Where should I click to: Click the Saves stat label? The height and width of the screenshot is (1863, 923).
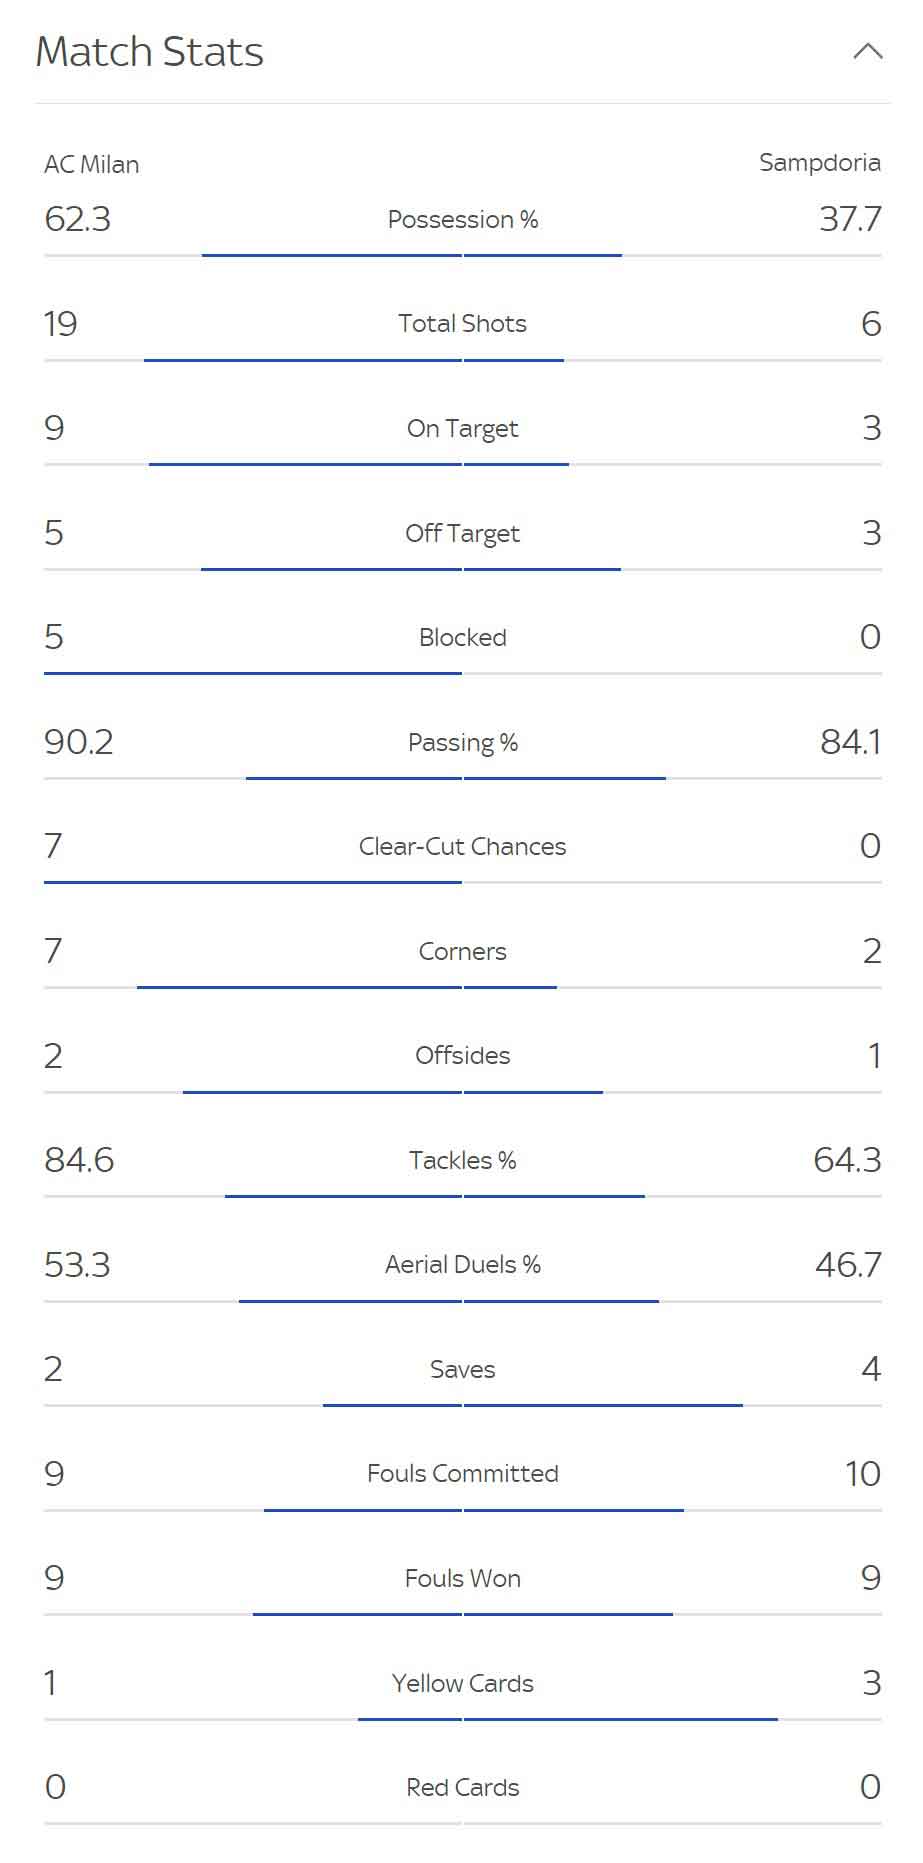click(463, 1370)
